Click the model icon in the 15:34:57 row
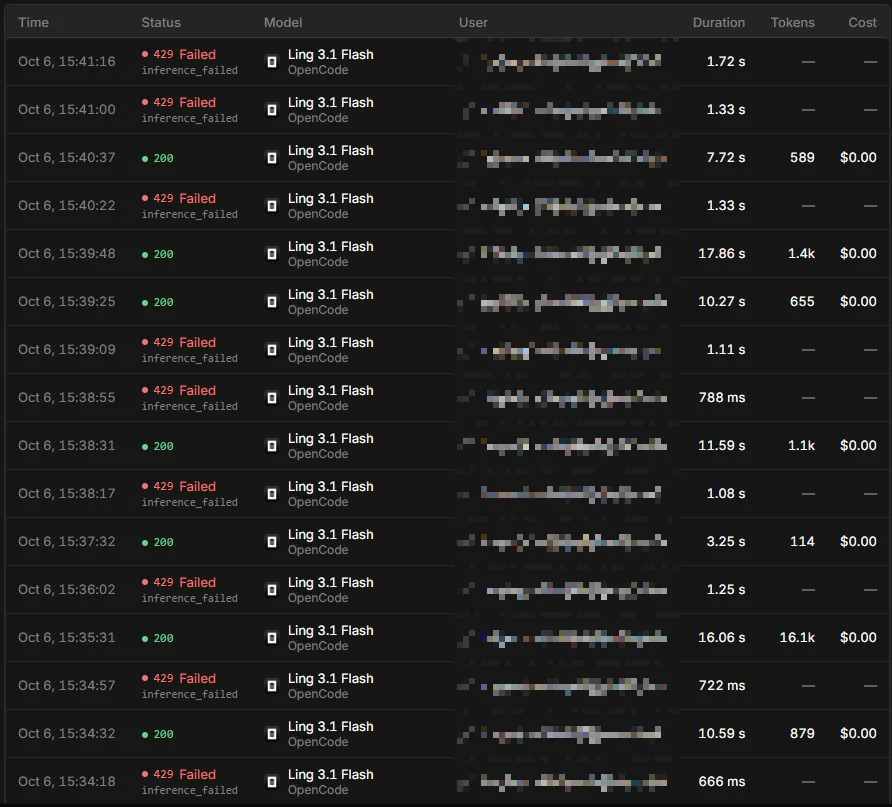The width and height of the screenshot is (892, 807). point(272,686)
